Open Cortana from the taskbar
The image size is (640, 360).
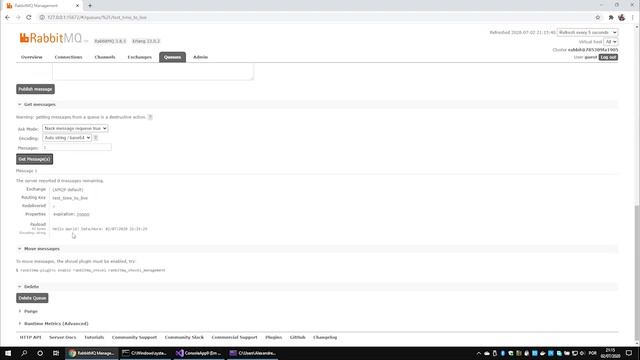(x=40, y=353)
